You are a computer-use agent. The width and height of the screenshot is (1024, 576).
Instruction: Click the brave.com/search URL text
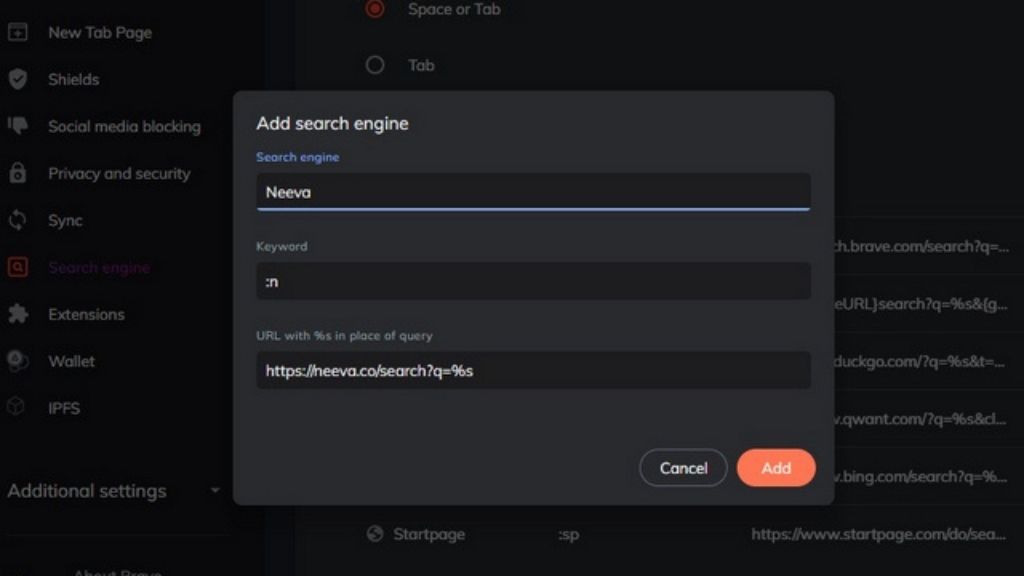(x=922, y=247)
